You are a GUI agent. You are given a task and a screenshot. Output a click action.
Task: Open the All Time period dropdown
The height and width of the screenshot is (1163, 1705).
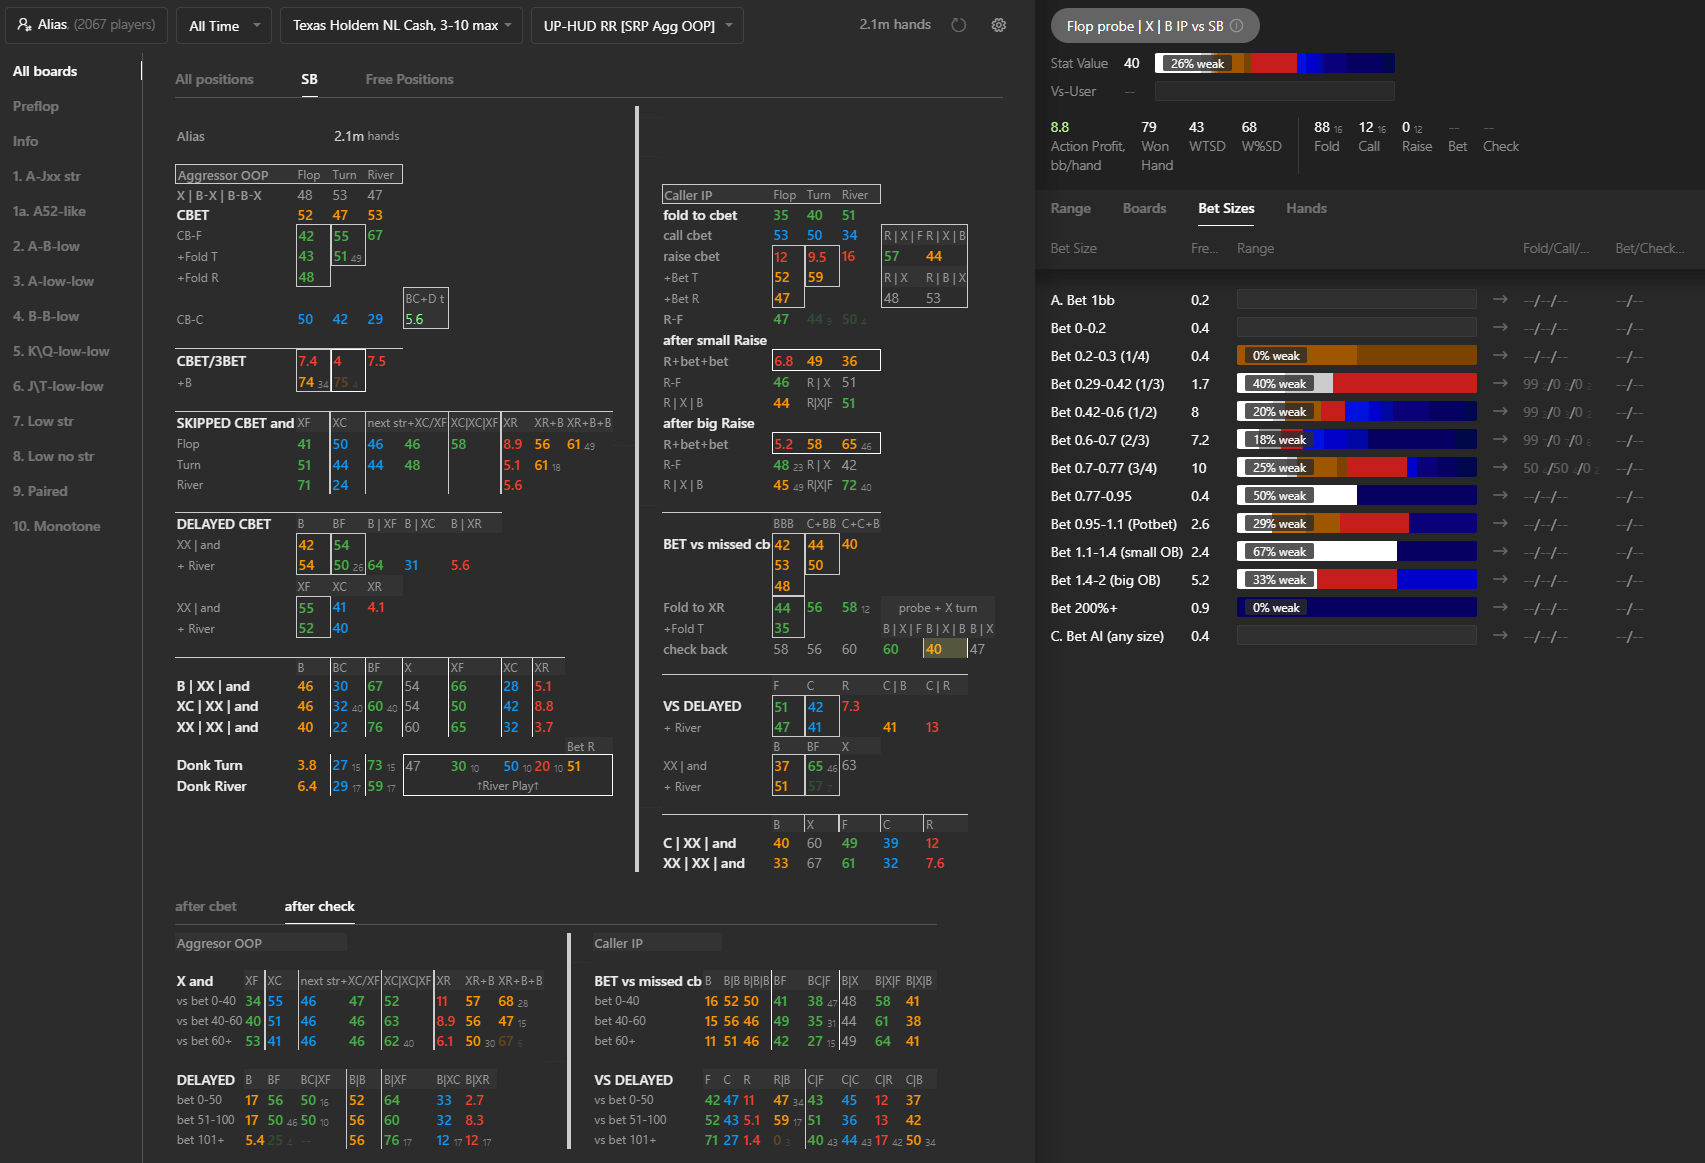(x=224, y=25)
